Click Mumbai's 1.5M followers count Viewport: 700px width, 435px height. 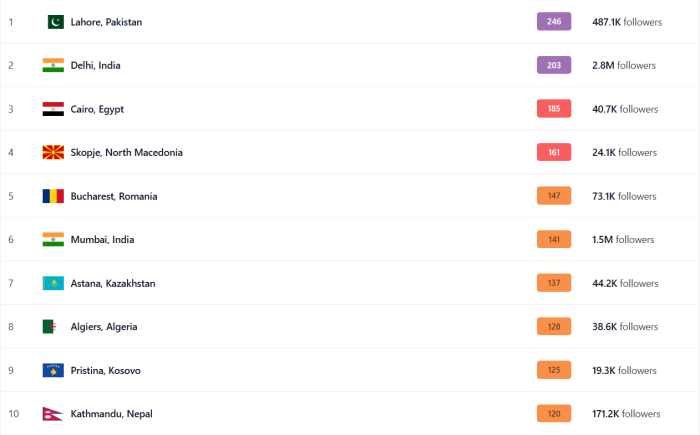click(x=623, y=239)
